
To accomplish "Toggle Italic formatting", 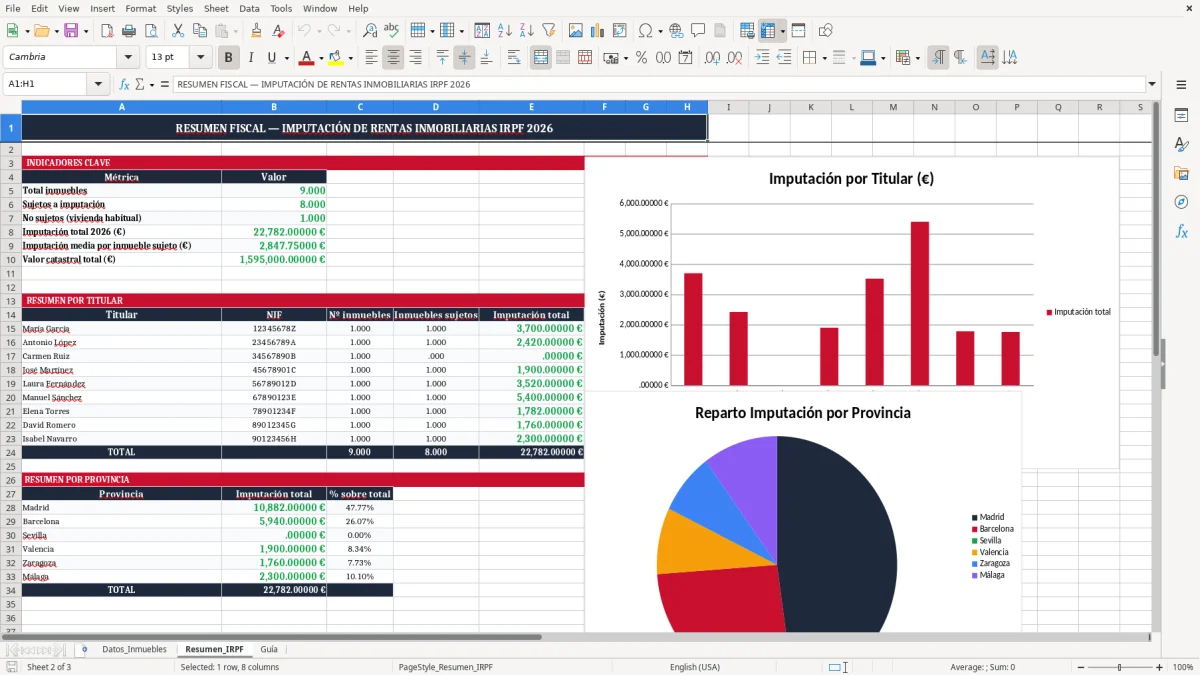I will pos(250,58).
